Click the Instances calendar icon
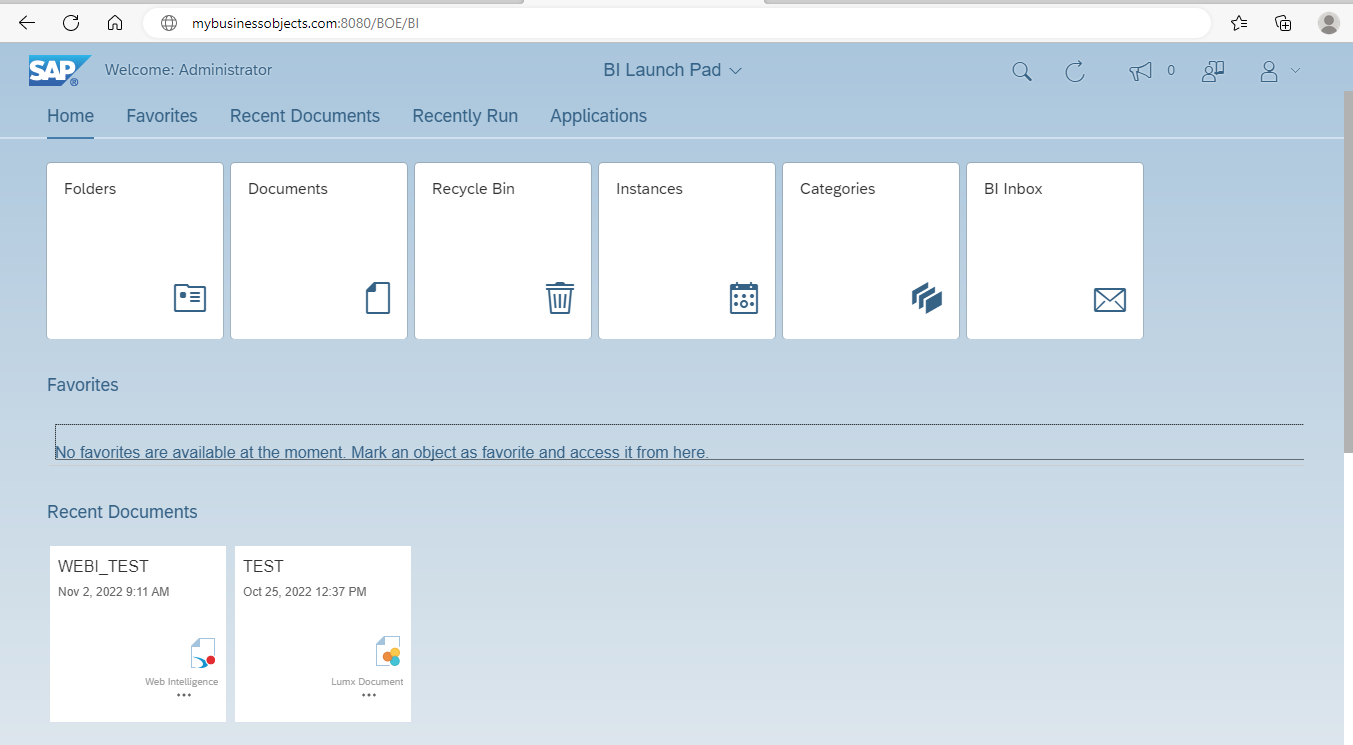The height and width of the screenshot is (745, 1353). click(744, 298)
